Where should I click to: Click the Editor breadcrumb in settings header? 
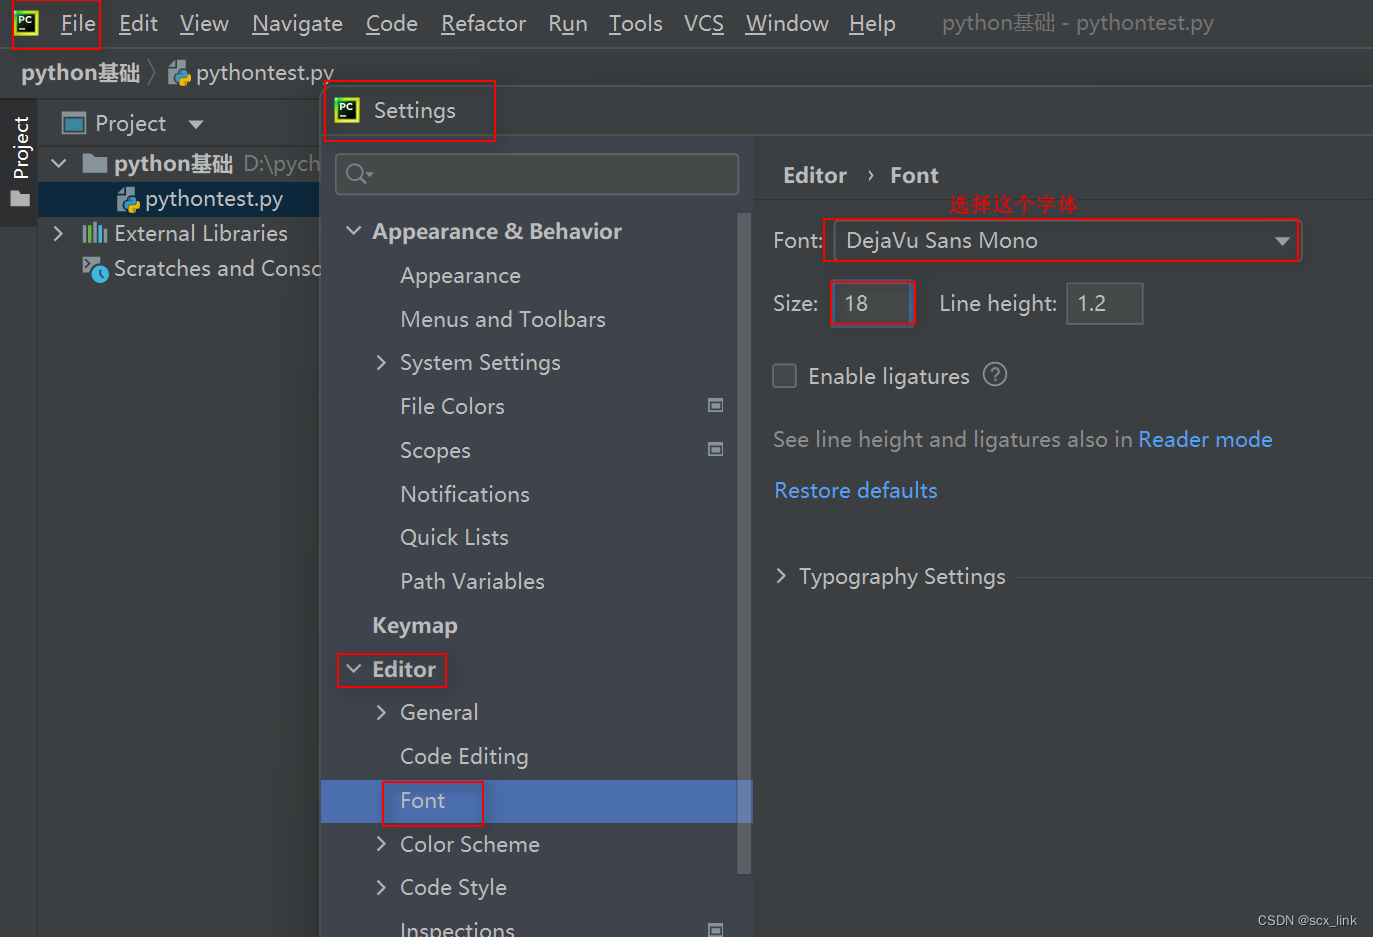tap(815, 175)
